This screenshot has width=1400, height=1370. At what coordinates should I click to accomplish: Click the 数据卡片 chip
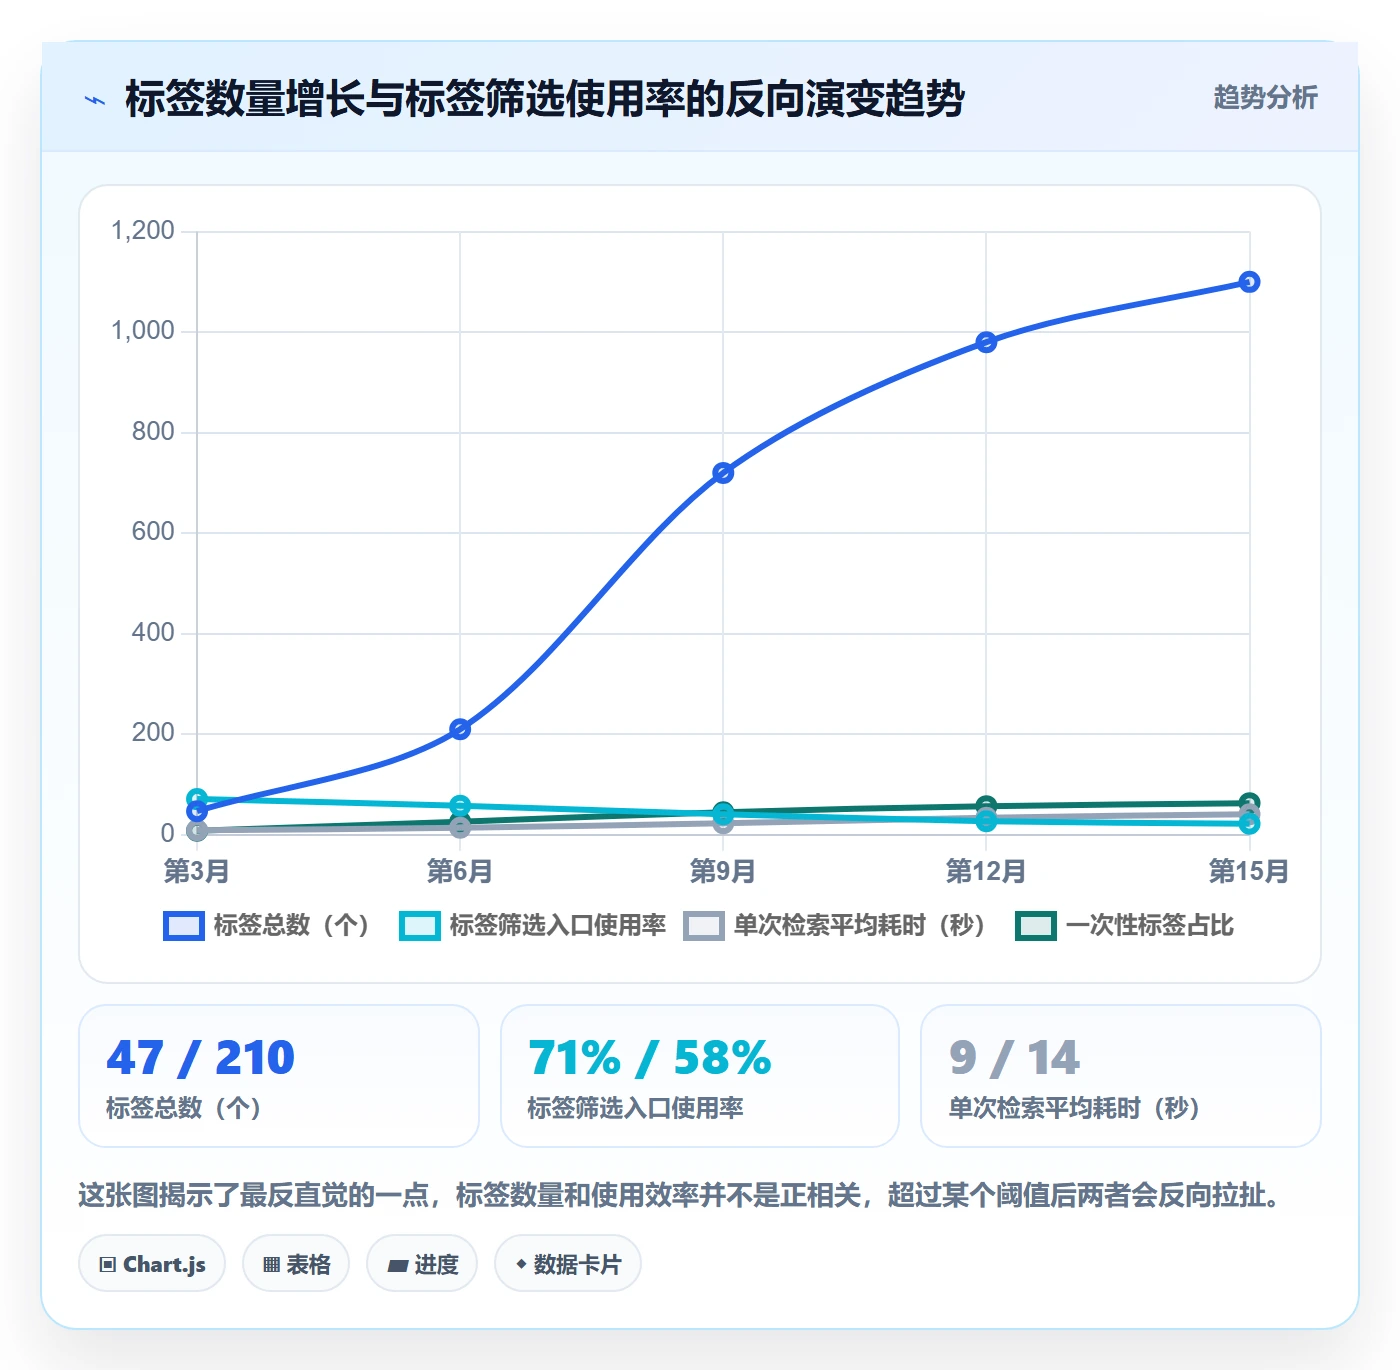(568, 1264)
